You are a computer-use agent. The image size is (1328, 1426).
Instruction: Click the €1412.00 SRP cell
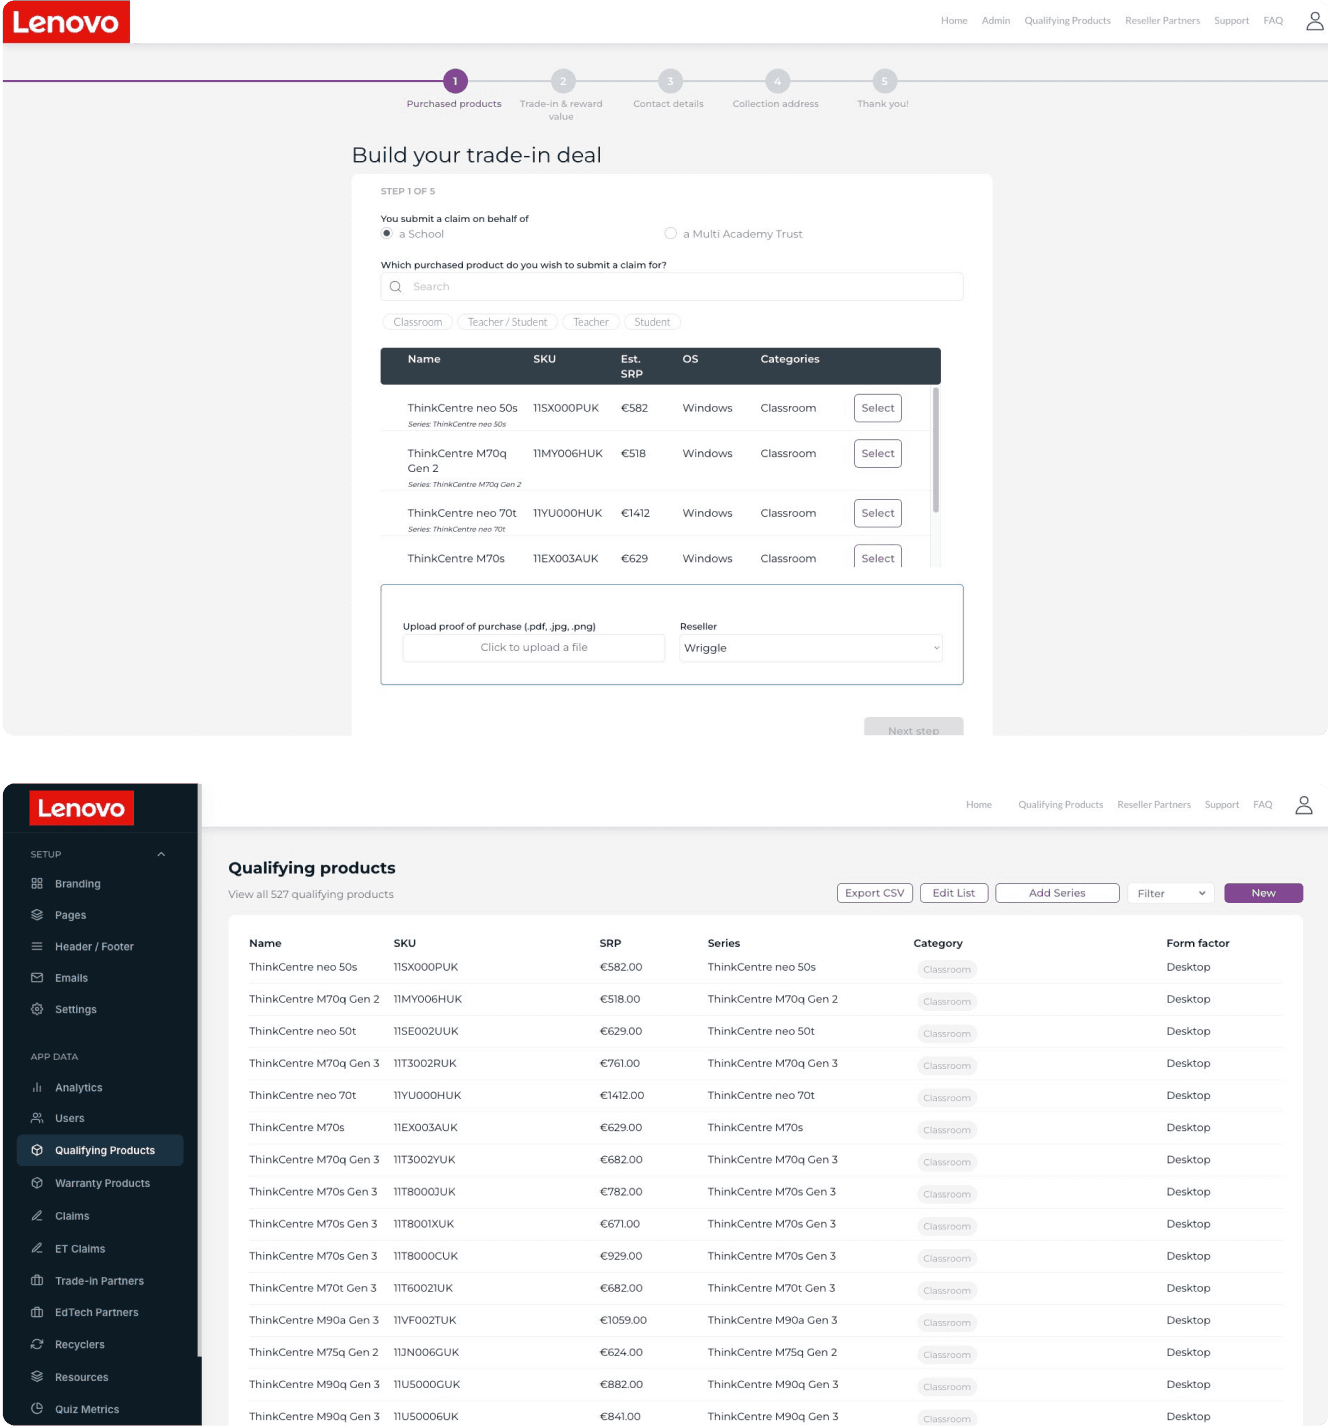click(x=622, y=1095)
